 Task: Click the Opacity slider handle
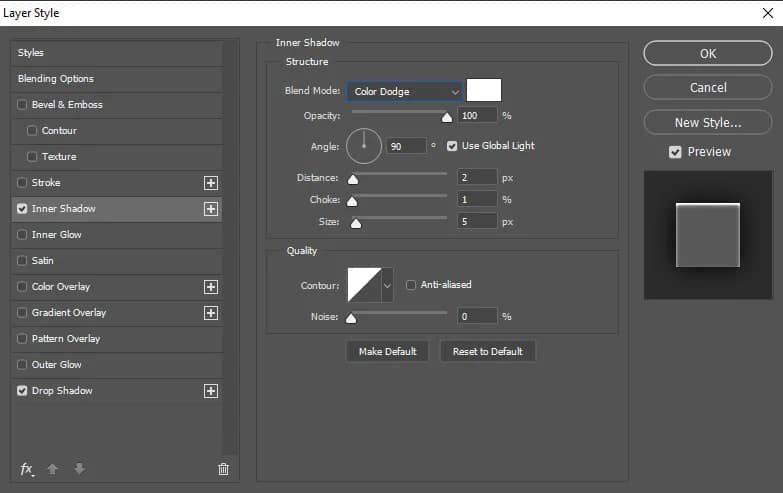tap(447, 117)
